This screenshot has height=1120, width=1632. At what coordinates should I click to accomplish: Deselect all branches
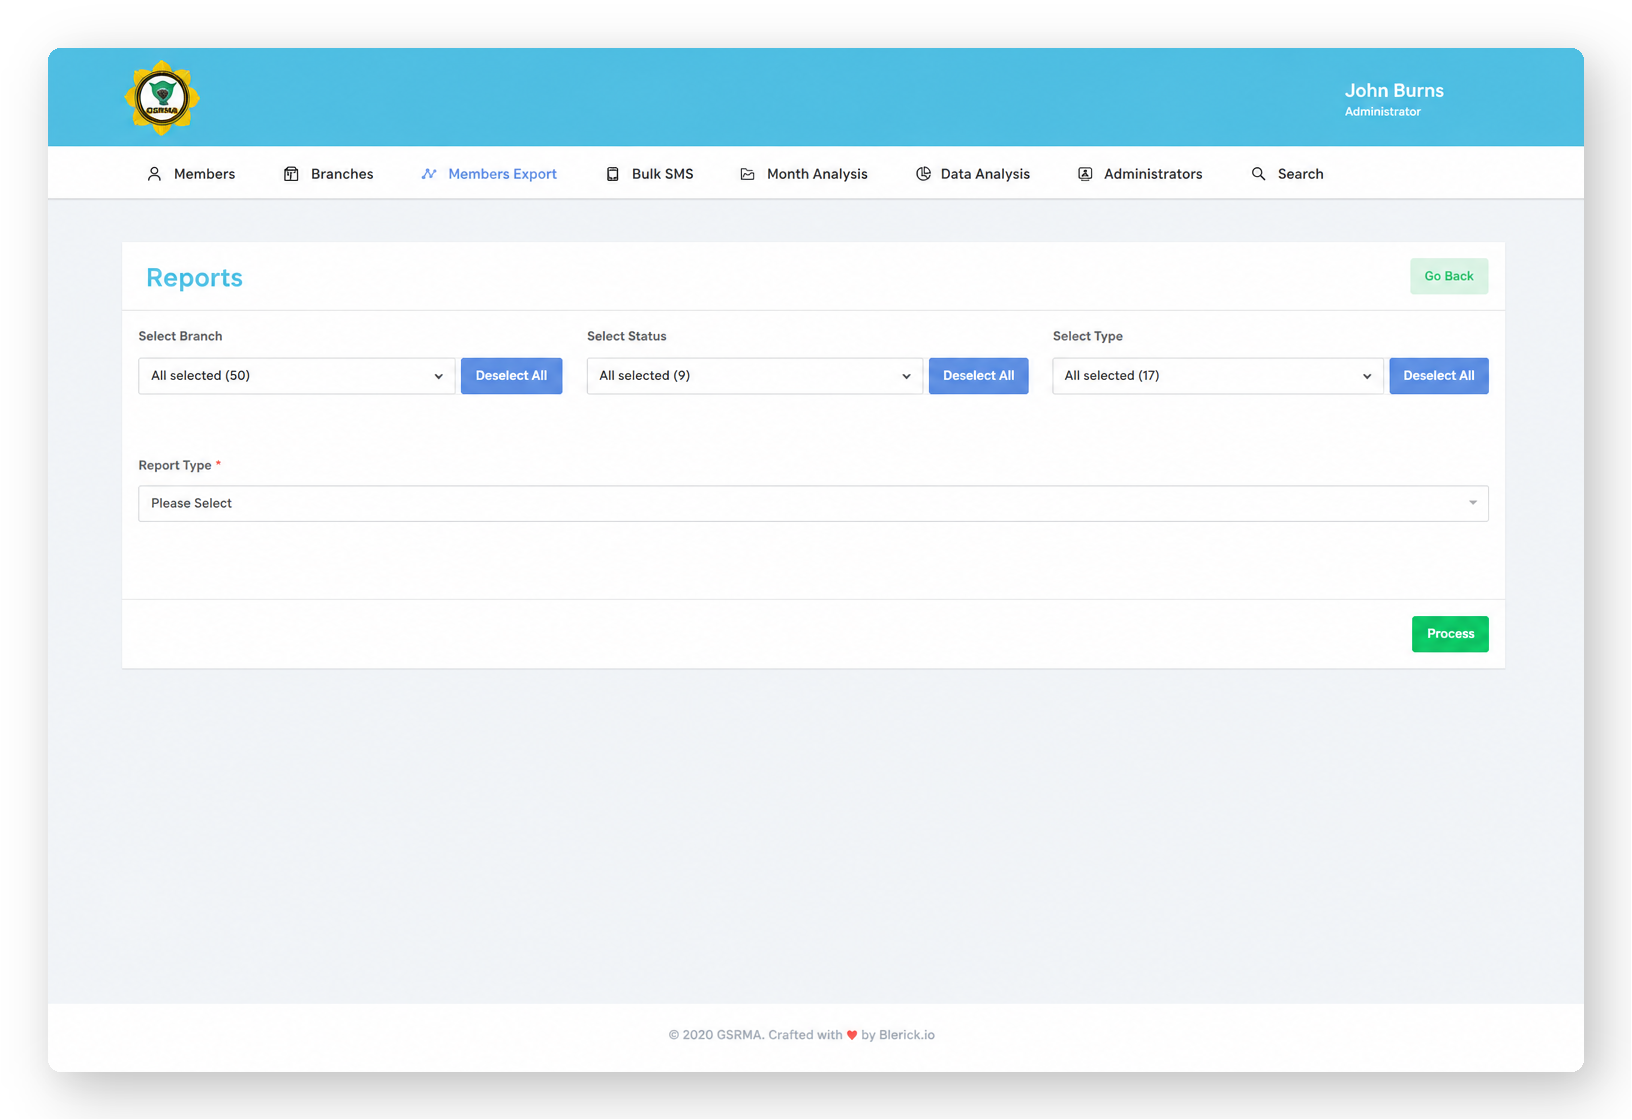(x=511, y=376)
